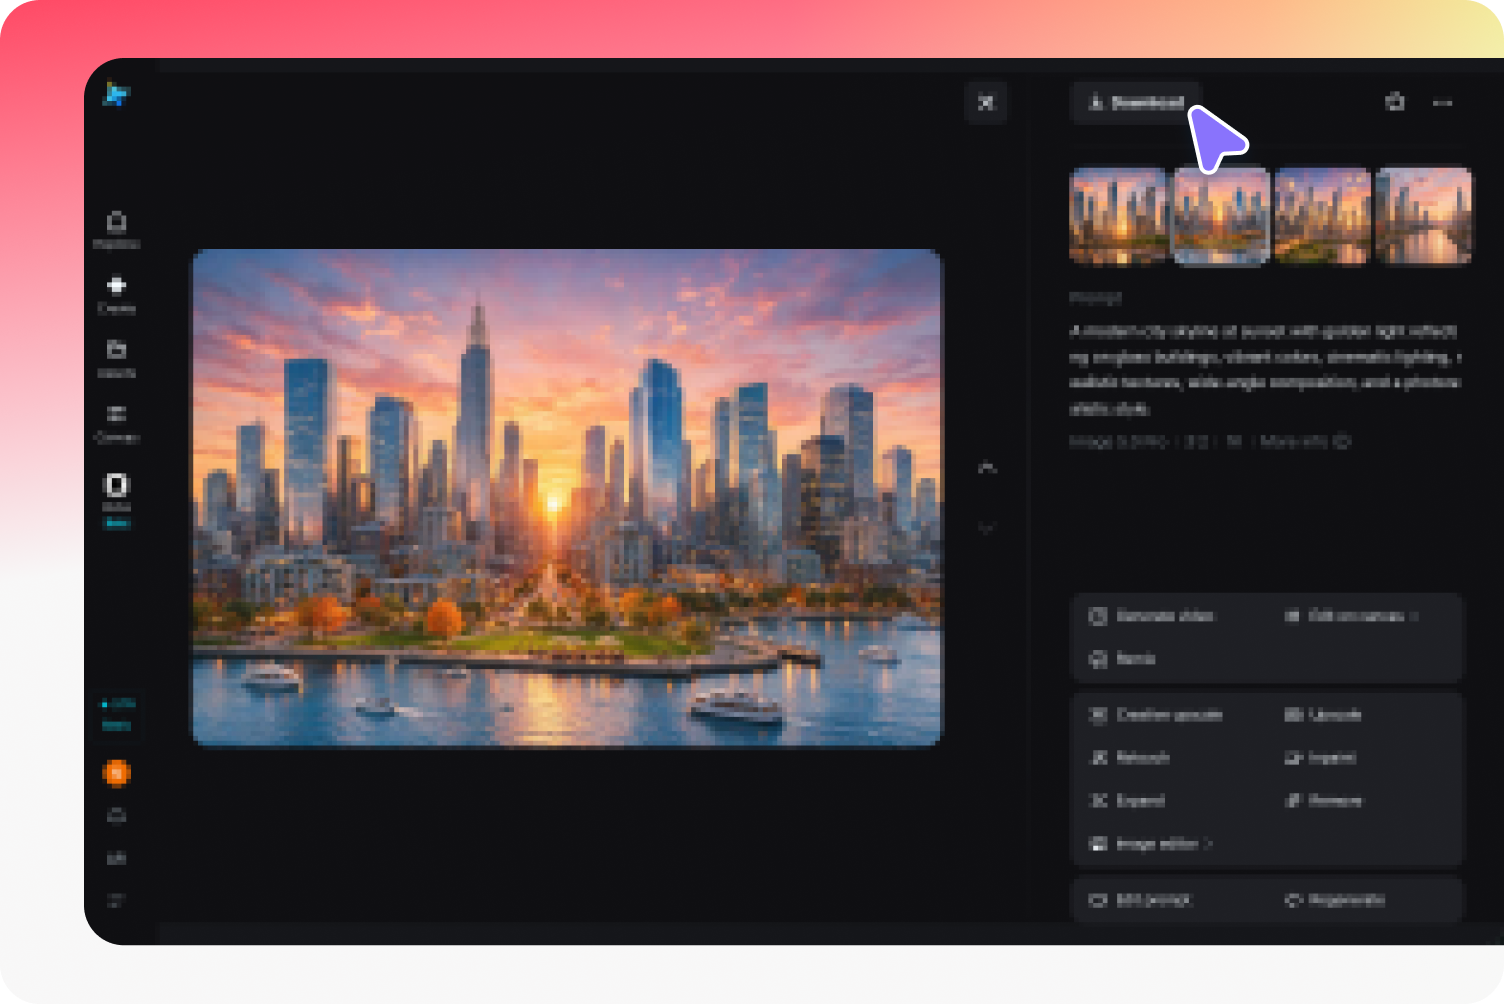The width and height of the screenshot is (1506, 1004).
Task: Apply Creative upscale to the image
Action: click(x=1156, y=715)
